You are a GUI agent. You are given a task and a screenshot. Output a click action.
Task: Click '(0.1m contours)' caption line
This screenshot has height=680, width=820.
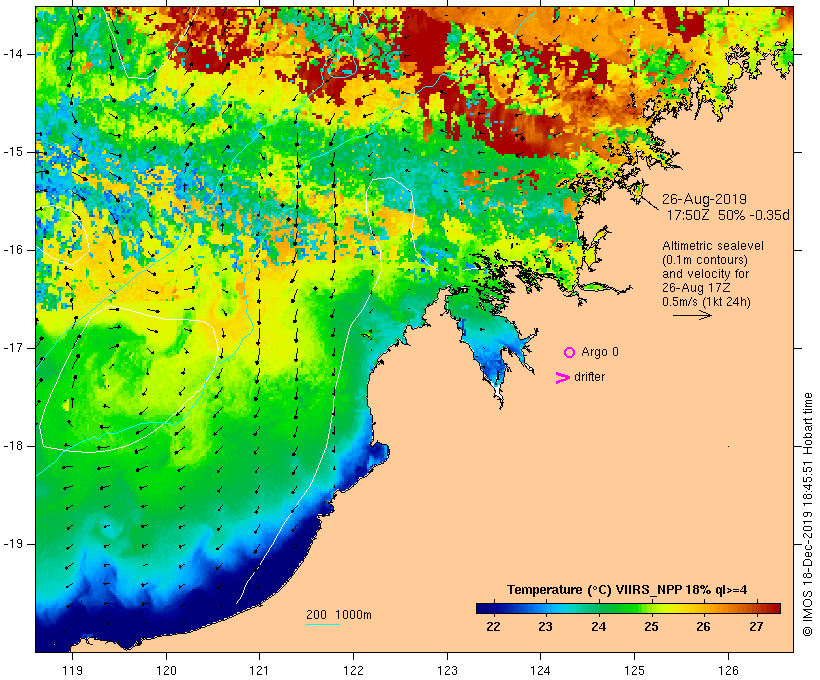705,260
